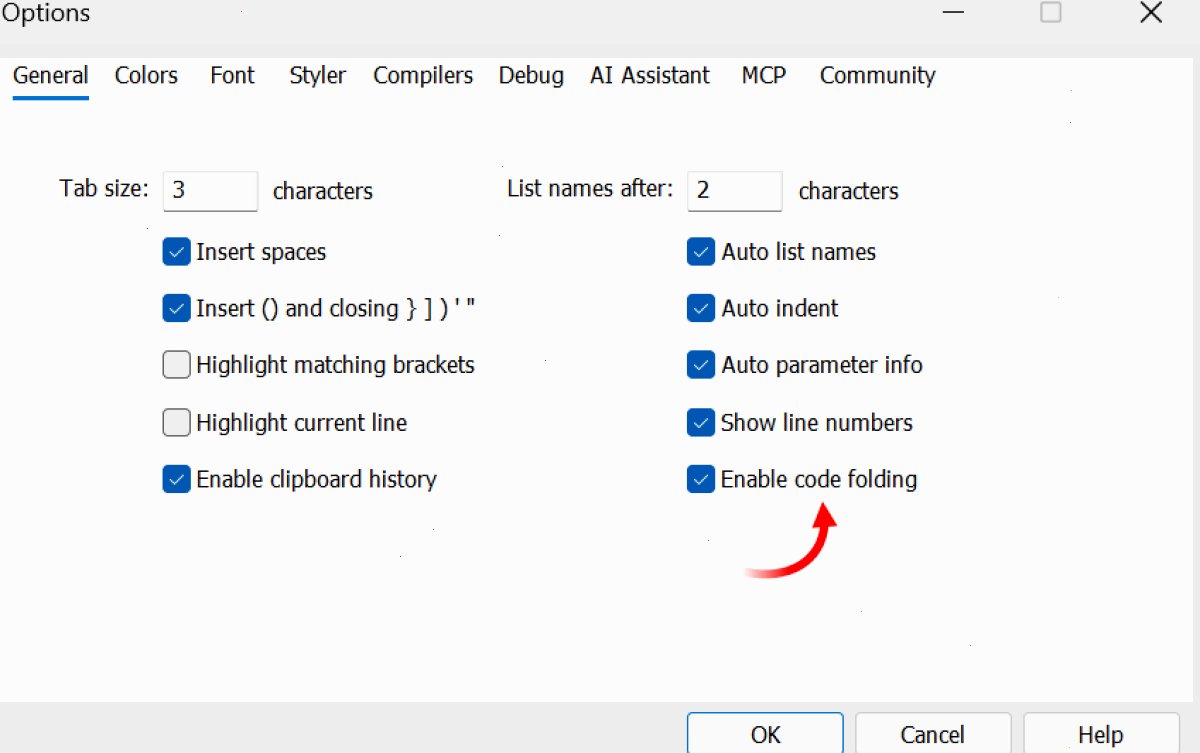Select the MCP tab

click(764, 76)
